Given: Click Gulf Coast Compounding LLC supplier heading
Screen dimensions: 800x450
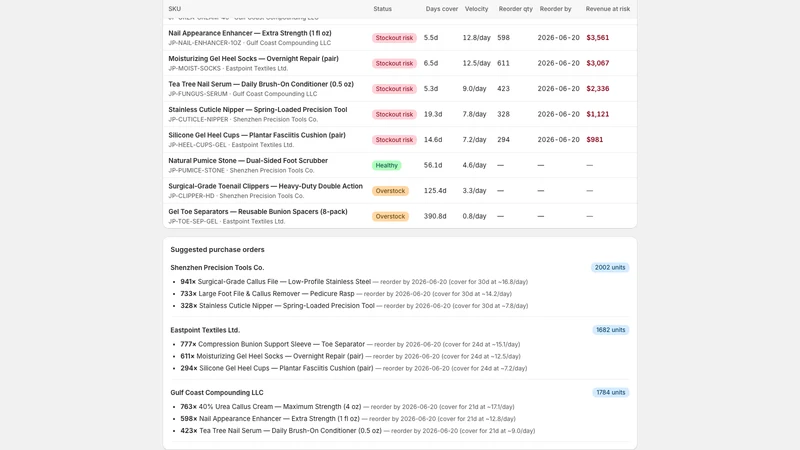Looking at the screenshot, I should 217,393.
